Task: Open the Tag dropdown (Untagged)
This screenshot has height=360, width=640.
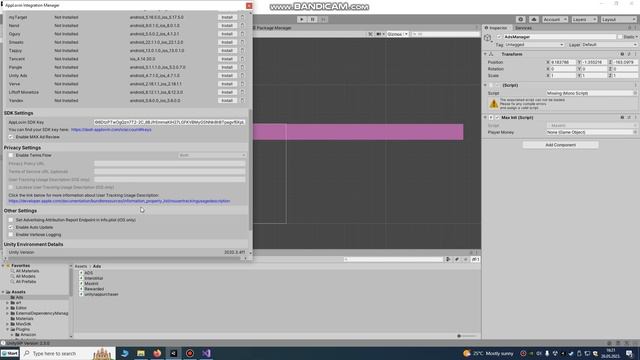Action: [534, 44]
